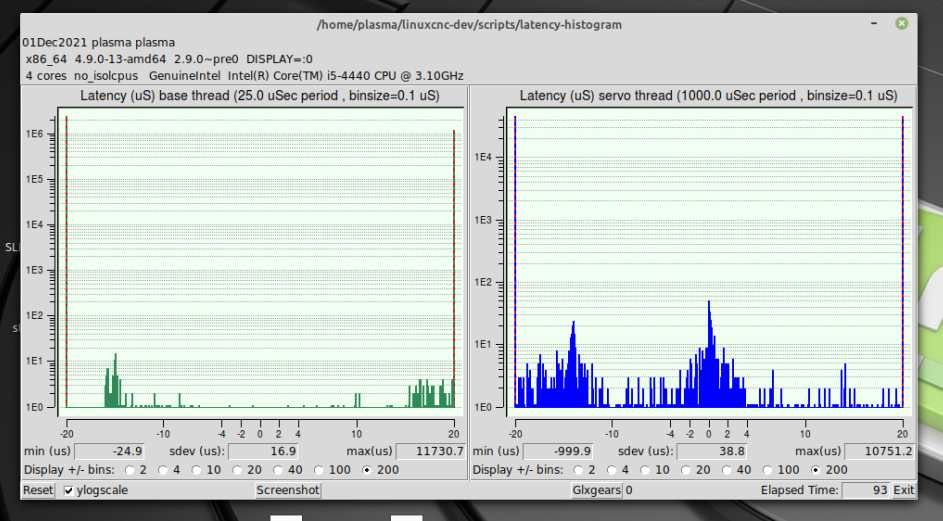Viewport: 943px width, 521px height.
Task: Click servo thread min value -999.9
Action: (558, 451)
